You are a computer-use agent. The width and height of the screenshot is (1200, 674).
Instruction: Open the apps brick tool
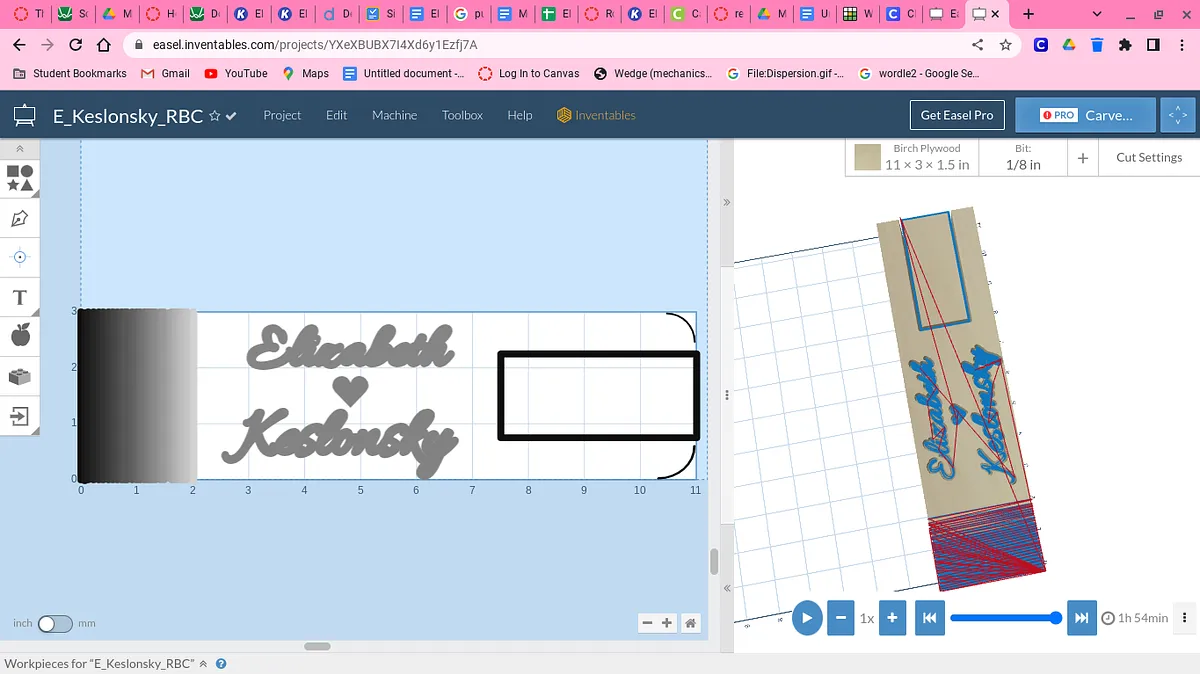point(20,376)
